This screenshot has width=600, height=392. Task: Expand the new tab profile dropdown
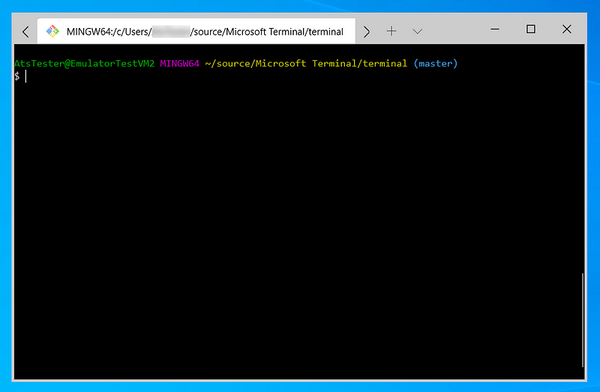(x=417, y=31)
